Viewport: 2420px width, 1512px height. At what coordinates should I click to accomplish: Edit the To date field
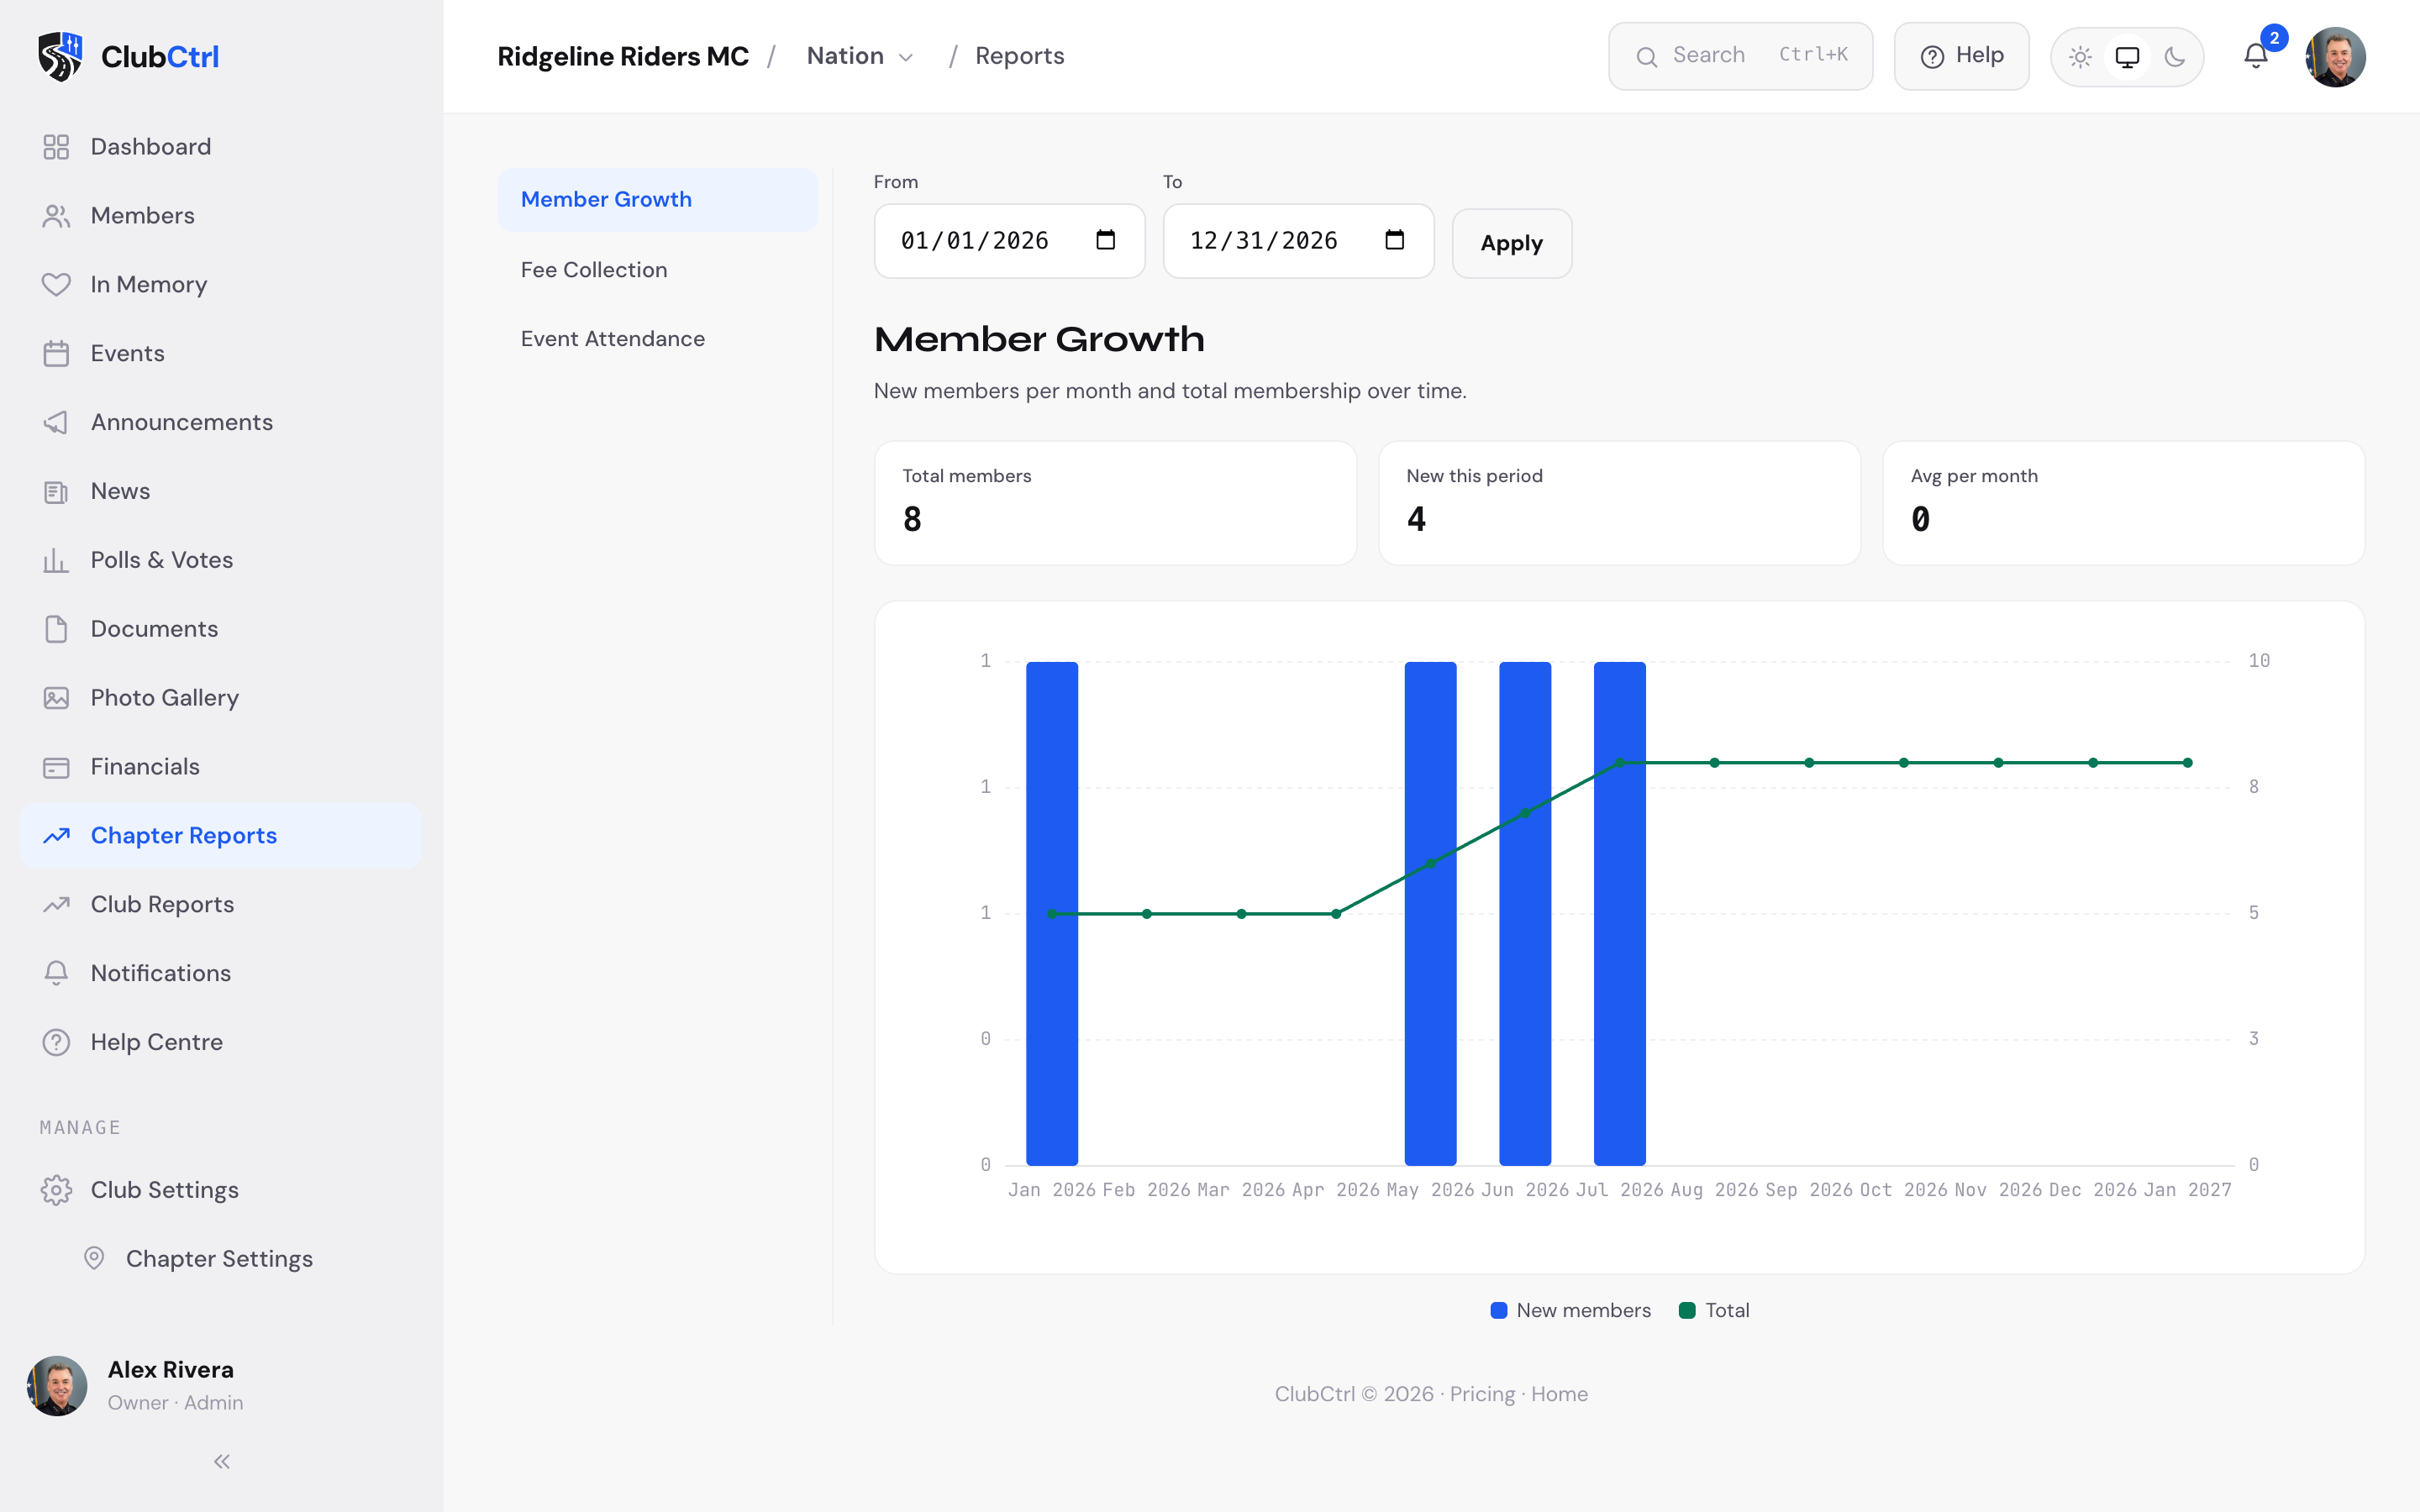(1298, 241)
